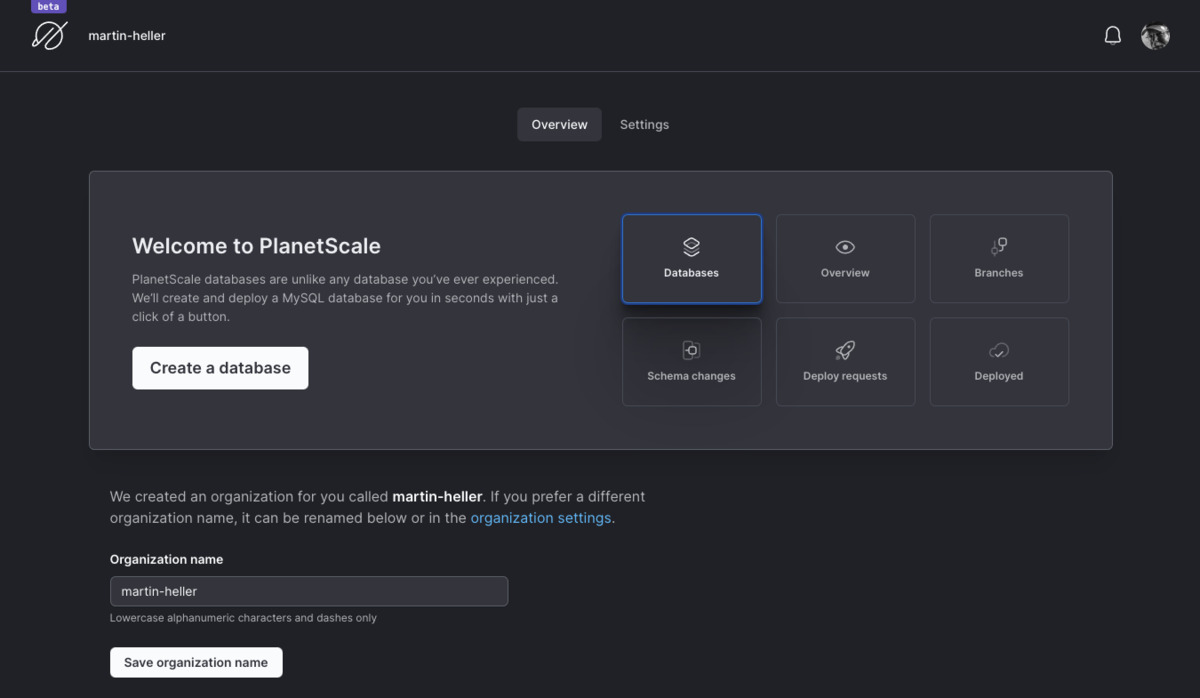This screenshot has width=1200, height=698.
Task: Click the highlighted Databases card
Action: [691, 258]
